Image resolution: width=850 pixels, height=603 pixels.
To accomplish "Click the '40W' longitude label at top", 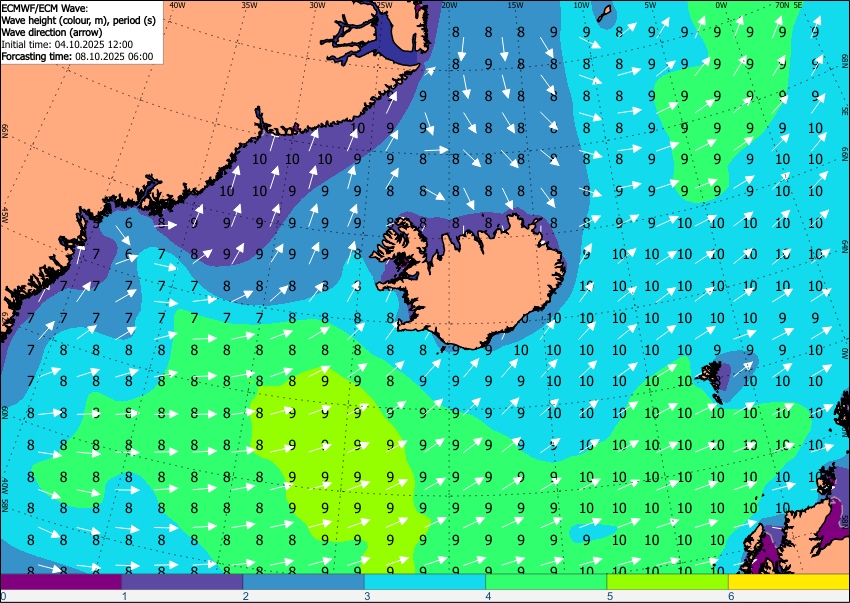I will (177, 5).
